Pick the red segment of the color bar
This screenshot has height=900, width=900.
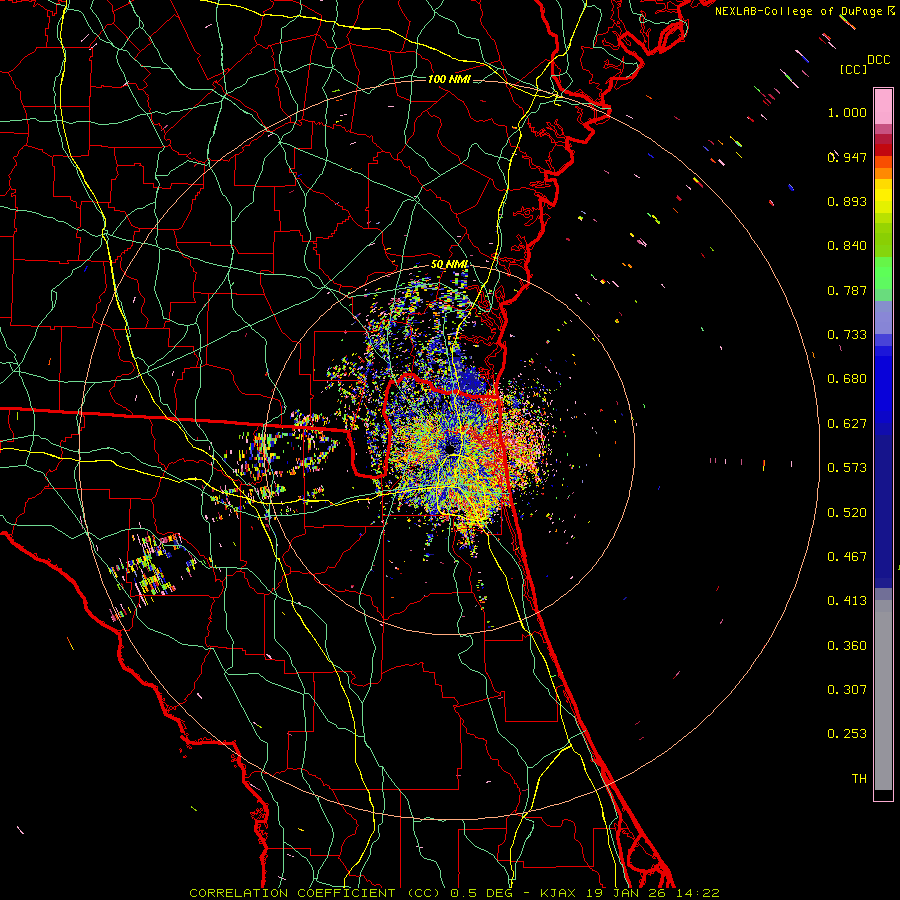pyautogui.click(x=883, y=150)
